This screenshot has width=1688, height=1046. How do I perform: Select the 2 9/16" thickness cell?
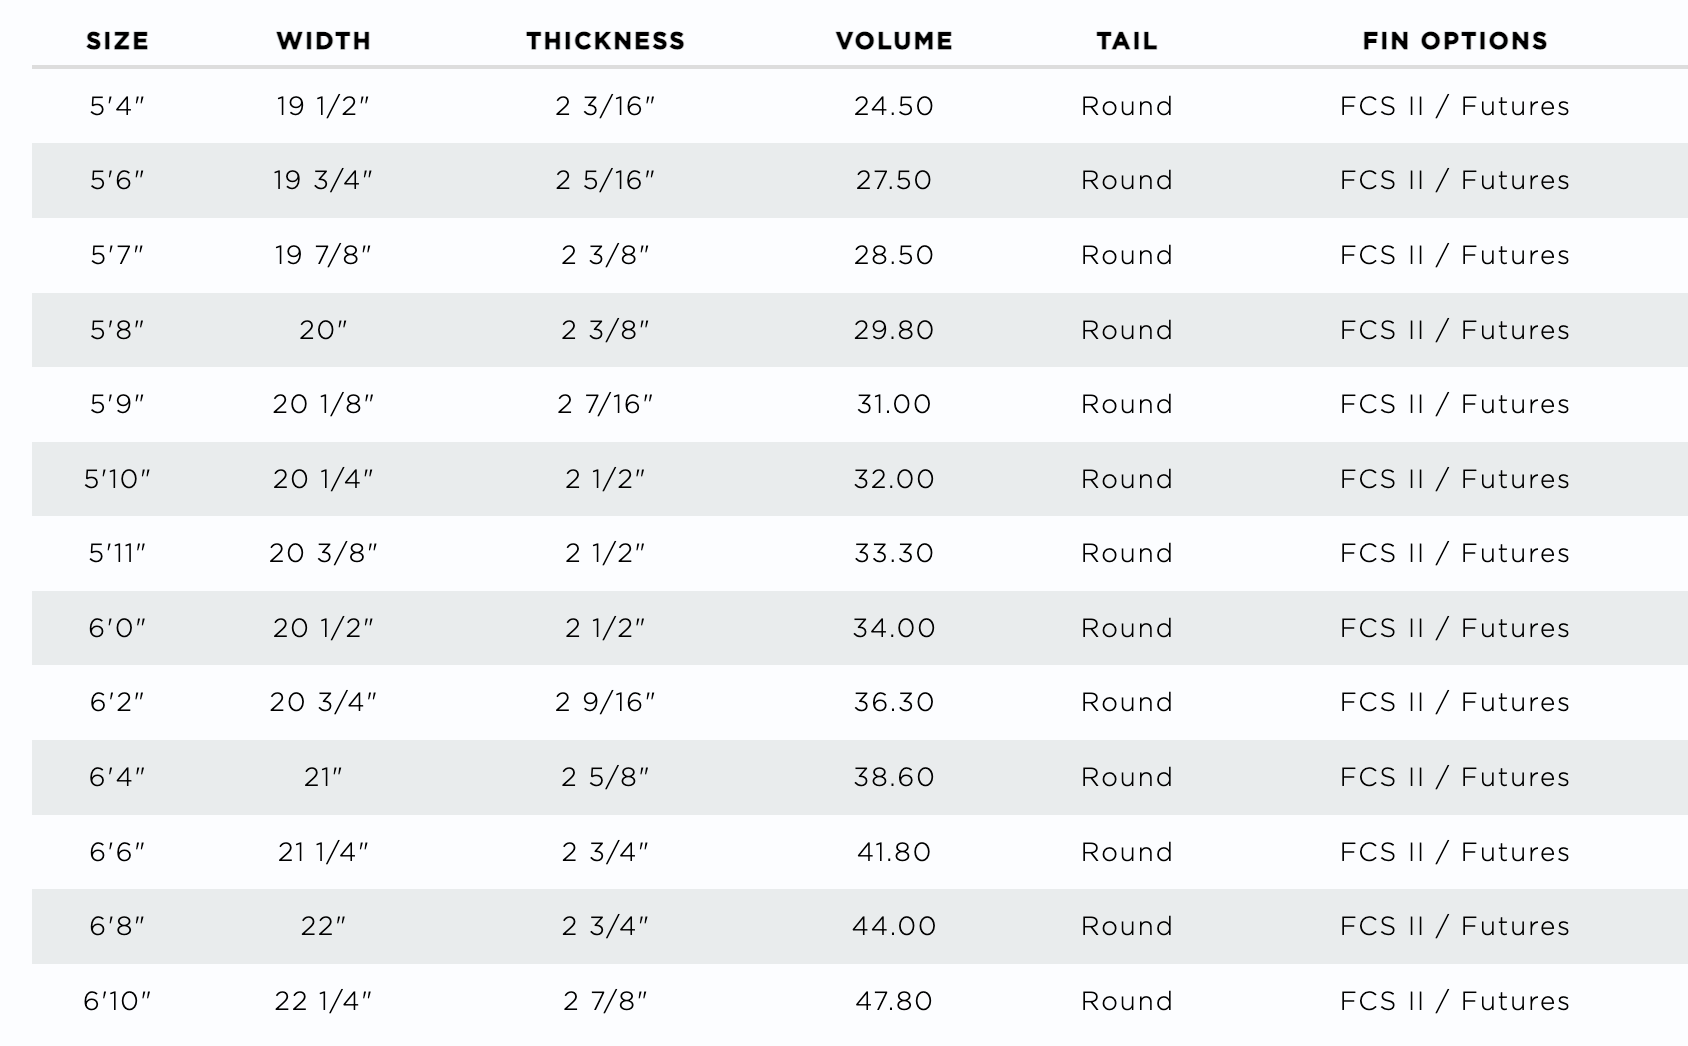pyautogui.click(x=605, y=702)
